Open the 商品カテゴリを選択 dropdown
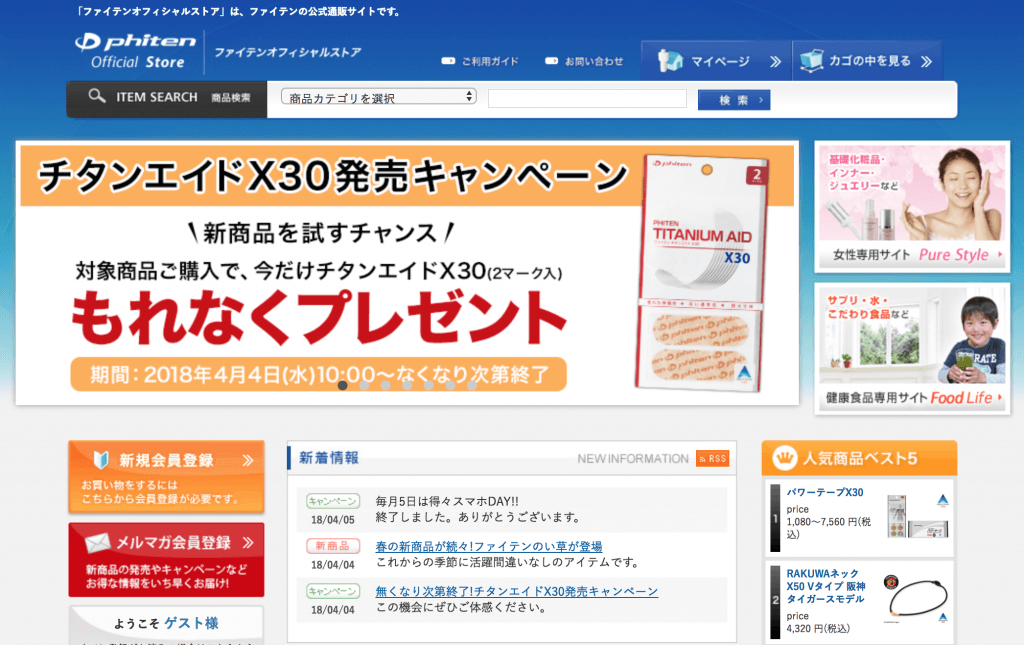1024x645 pixels. (x=378, y=97)
